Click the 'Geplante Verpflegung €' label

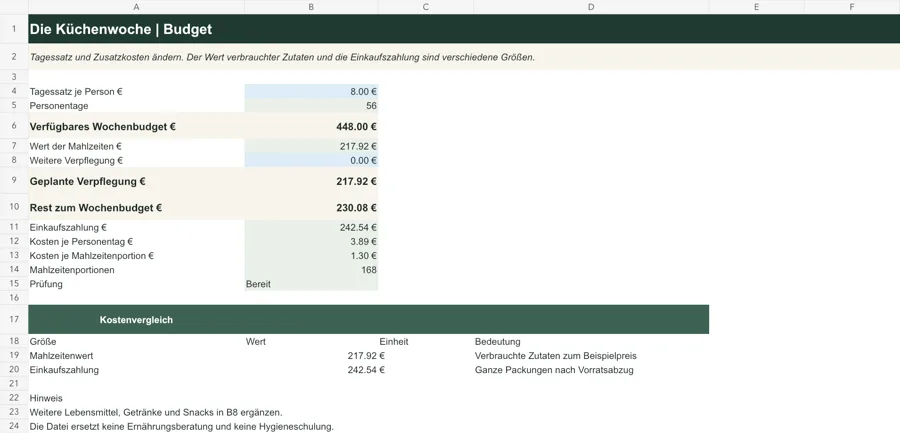click(87, 181)
